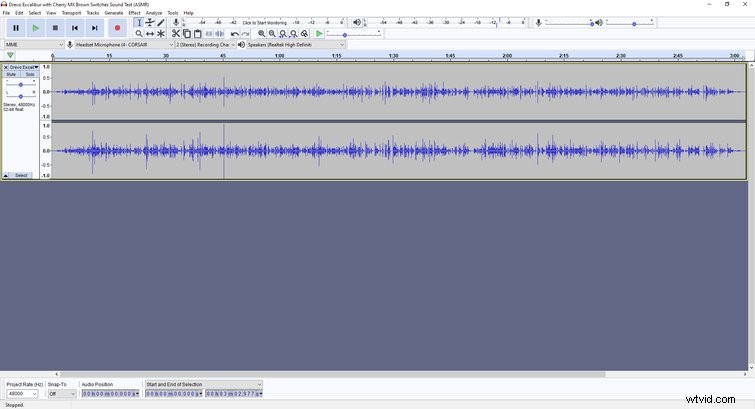Skip to the start of the track
The width and height of the screenshot is (755, 409).
tap(75, 28)
